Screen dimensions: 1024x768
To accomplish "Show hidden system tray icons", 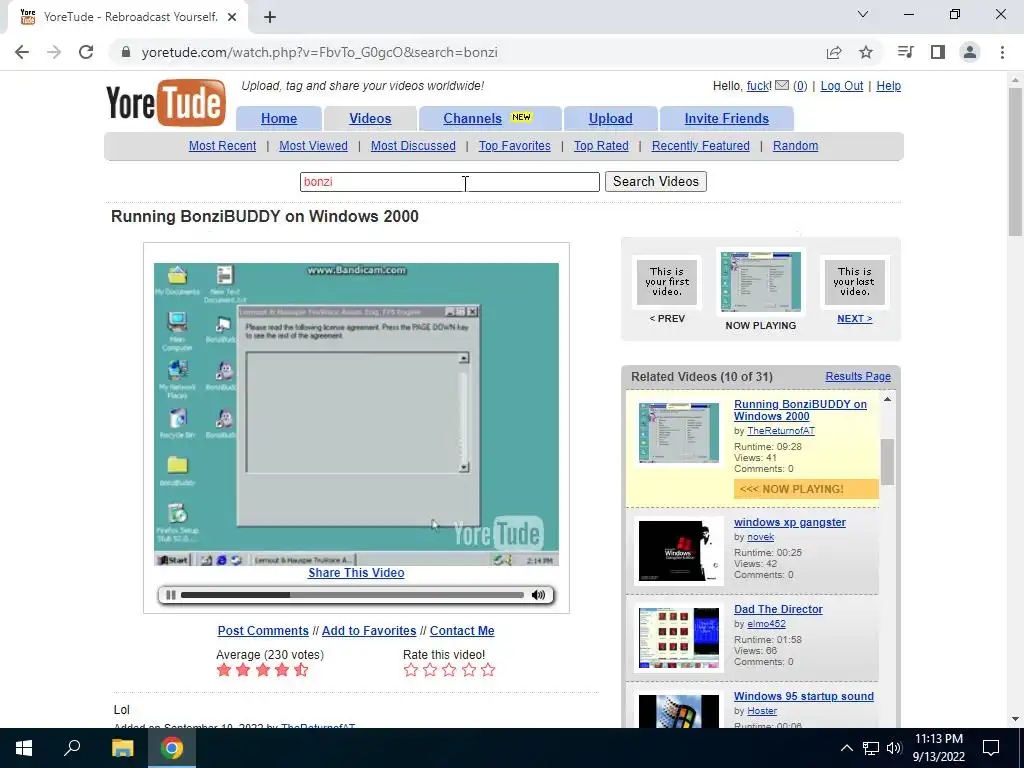I will pyautogui.click(x=846, y=748).
